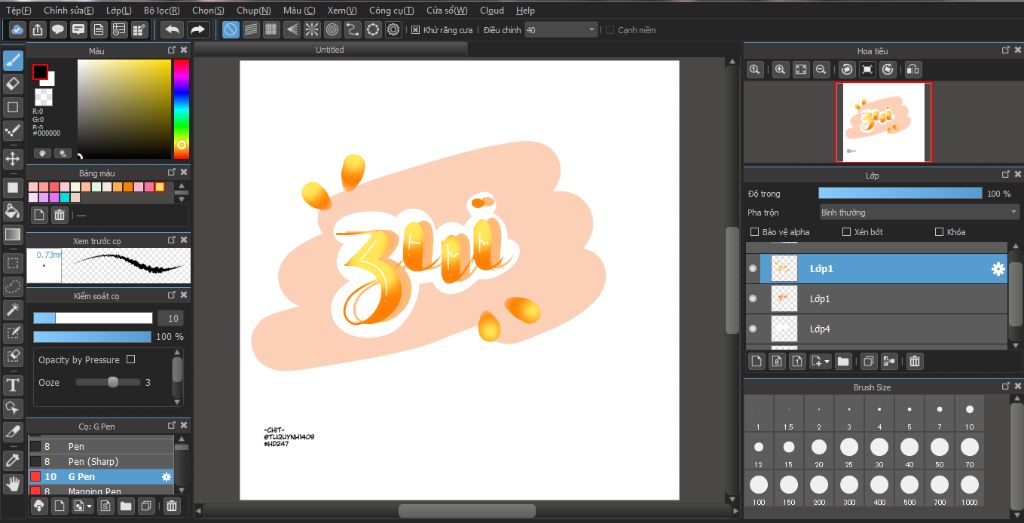1024x523 pixels.
Task: Click the rainbow hue bar
Action: pyautogui.click(x=181, y=109)
